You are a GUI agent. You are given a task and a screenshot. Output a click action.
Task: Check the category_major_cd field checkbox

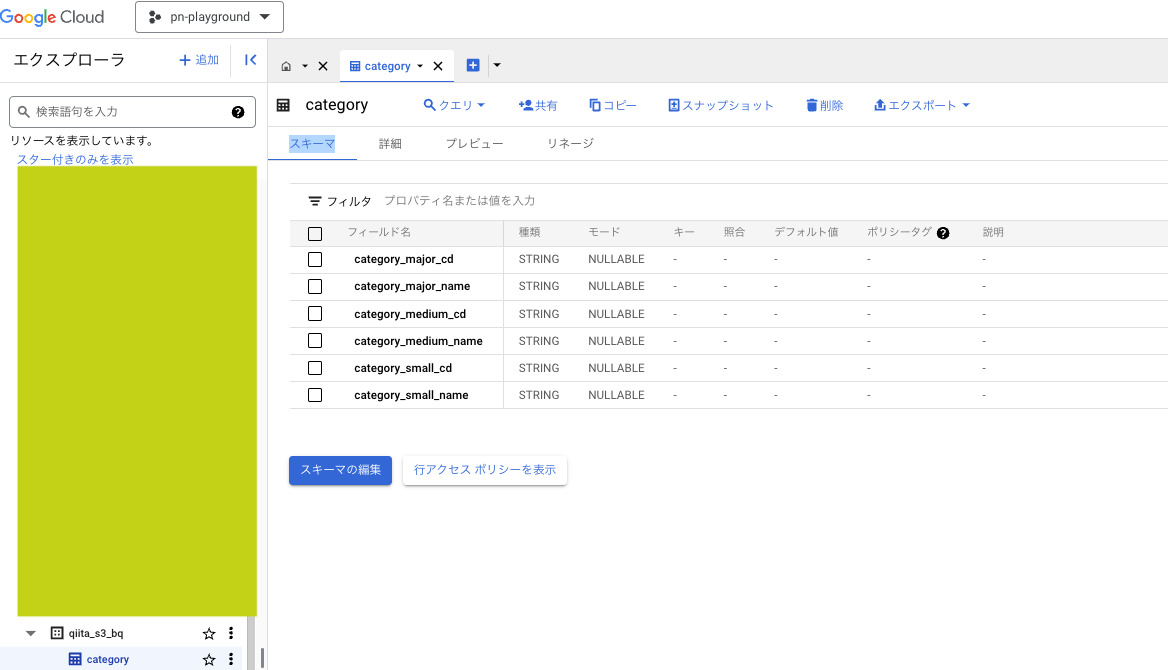(315, 259)
